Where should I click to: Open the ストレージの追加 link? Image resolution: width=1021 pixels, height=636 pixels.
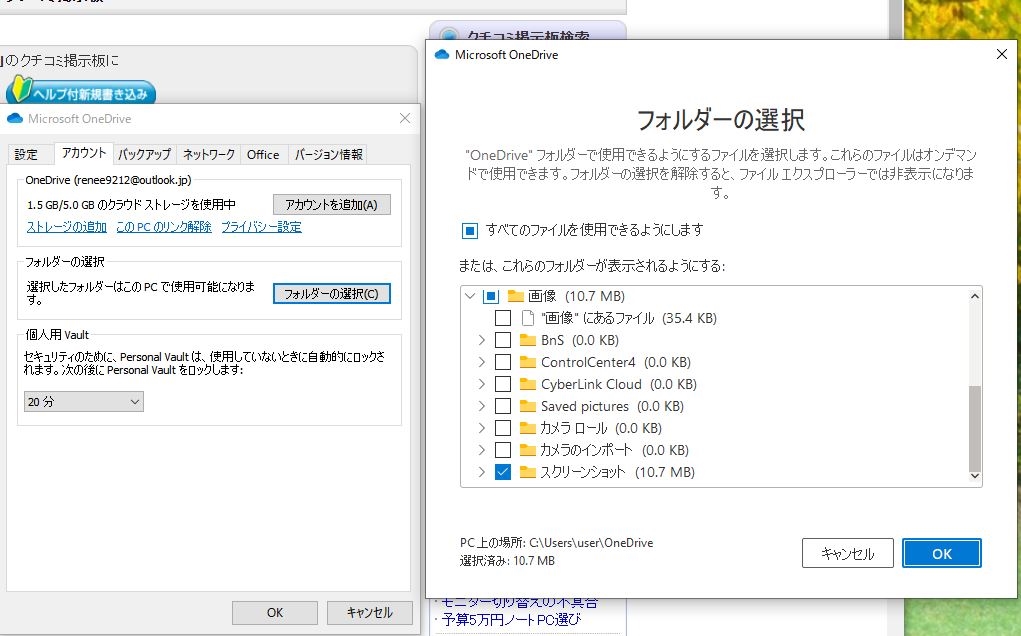pos(66,227)
